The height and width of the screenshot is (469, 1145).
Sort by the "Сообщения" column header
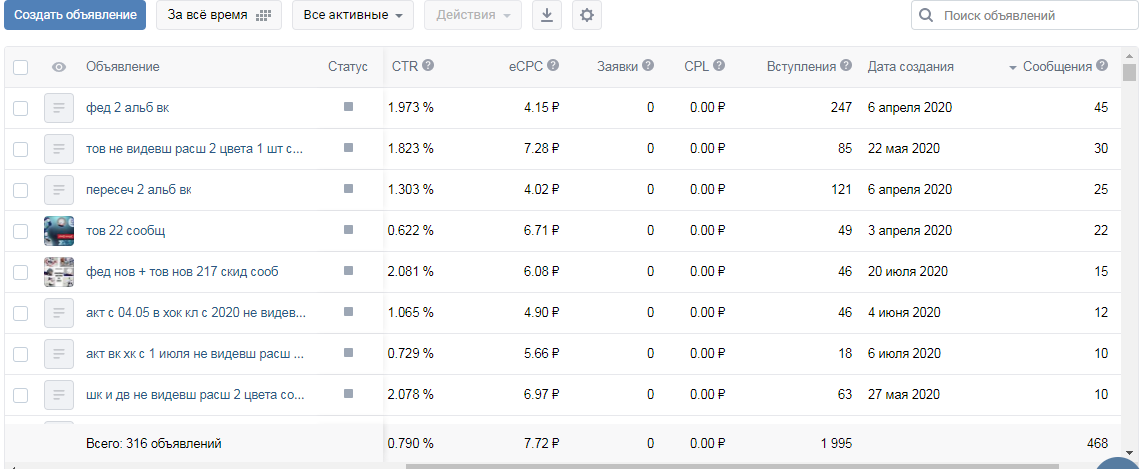(1056, 67)
